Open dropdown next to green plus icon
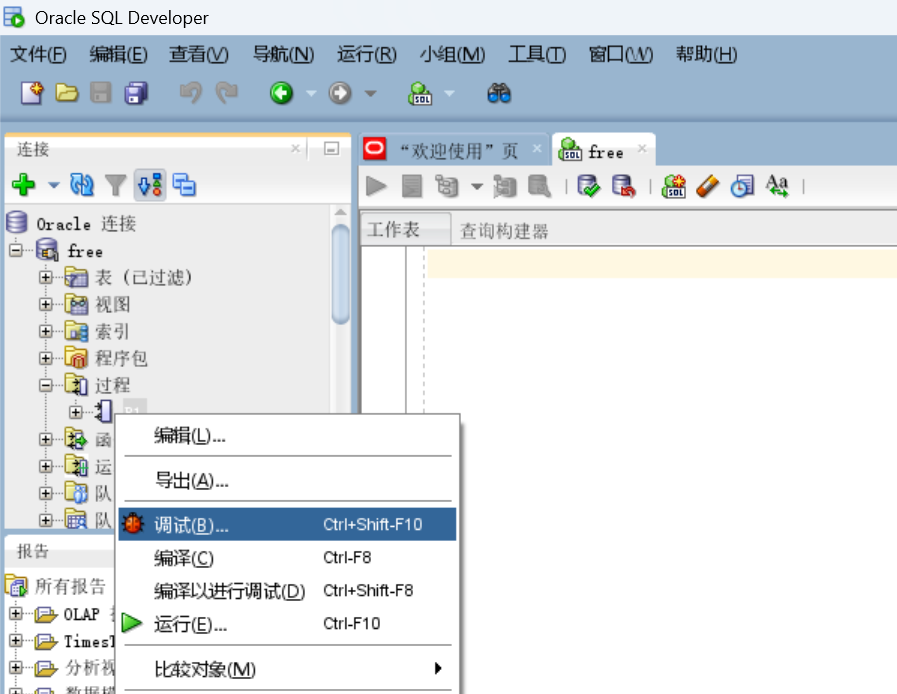Screen dimensions: 897x694 [54, 185]
